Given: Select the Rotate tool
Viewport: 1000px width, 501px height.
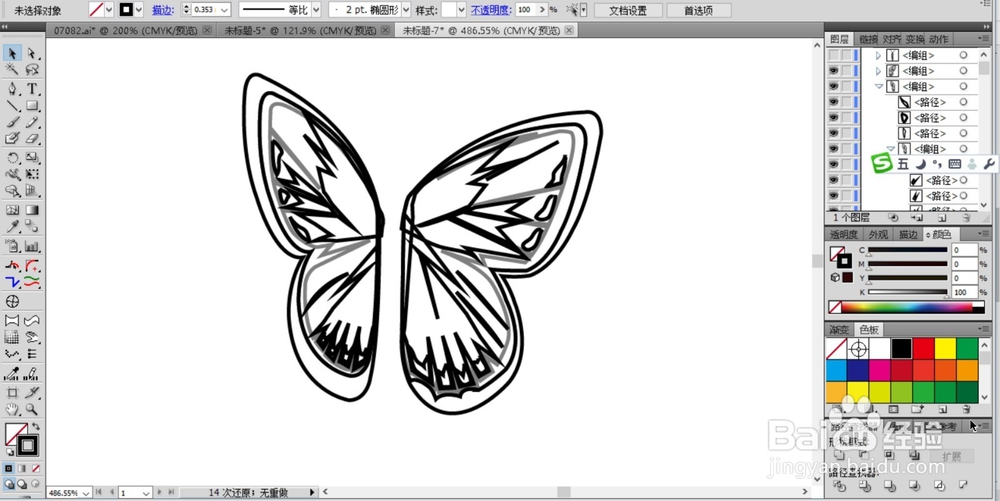Looking at the screenshot, I should [x=12, y=157].
